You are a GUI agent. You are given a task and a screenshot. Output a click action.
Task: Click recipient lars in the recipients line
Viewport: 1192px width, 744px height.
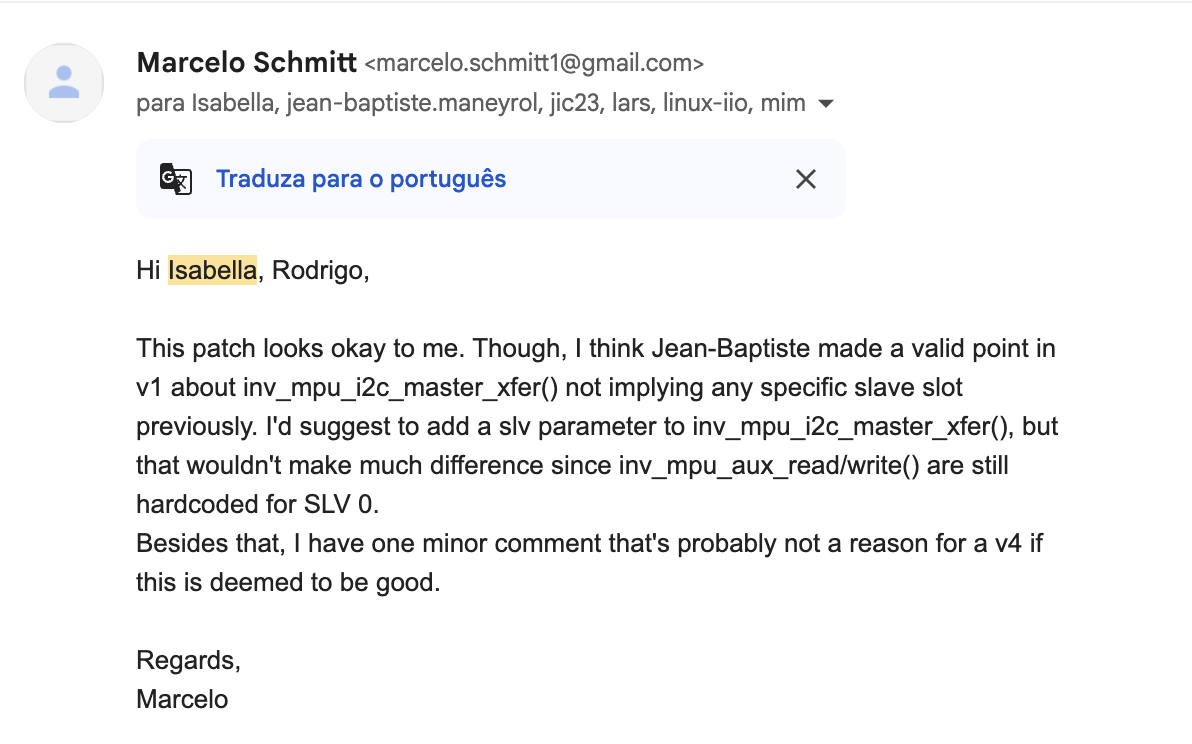tap(632, 103)
